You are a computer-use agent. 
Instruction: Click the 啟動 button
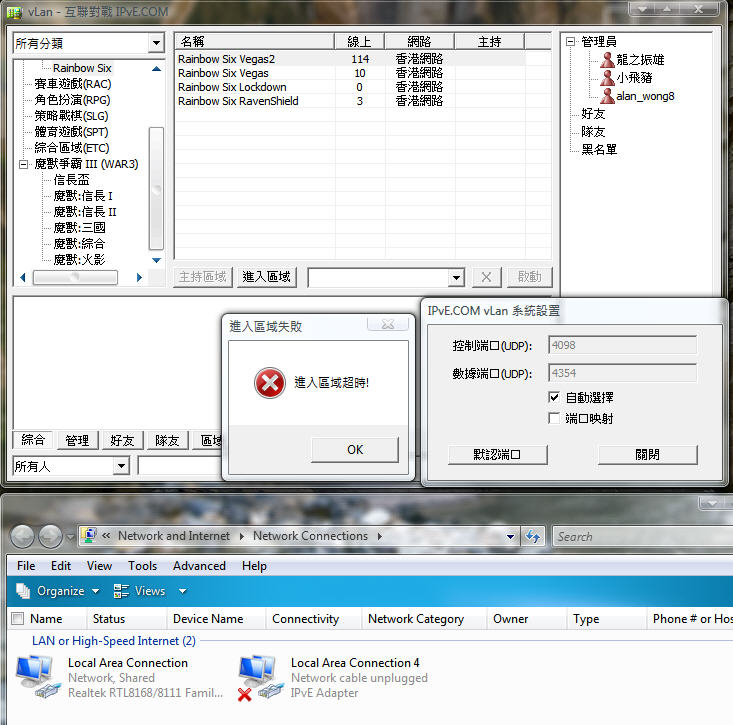(529, 277)
